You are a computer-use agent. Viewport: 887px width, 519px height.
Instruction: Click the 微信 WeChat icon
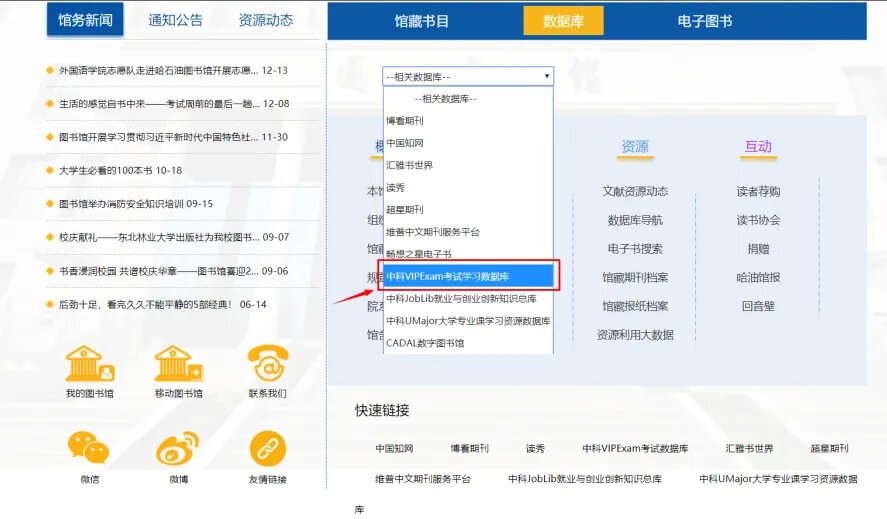[x=89, y=449]
